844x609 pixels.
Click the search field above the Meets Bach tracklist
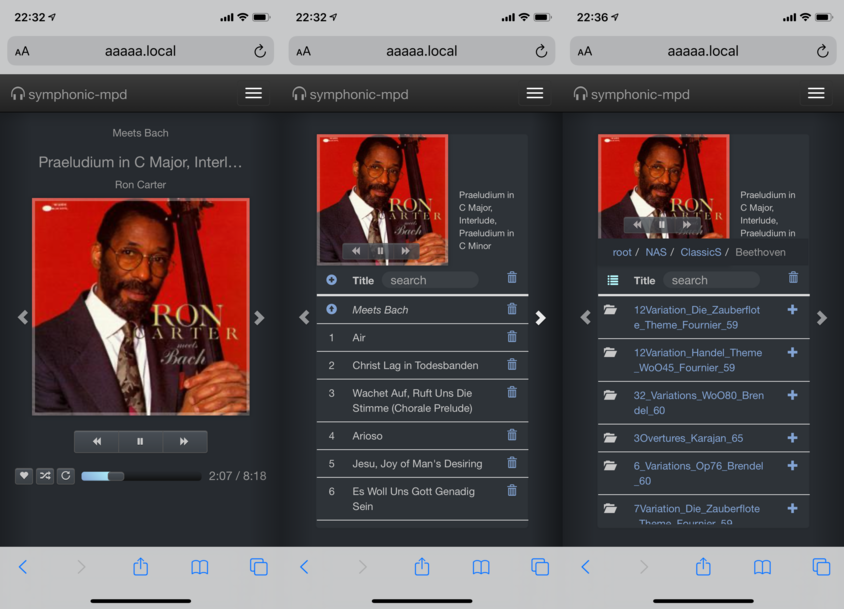tap(430, 280)
